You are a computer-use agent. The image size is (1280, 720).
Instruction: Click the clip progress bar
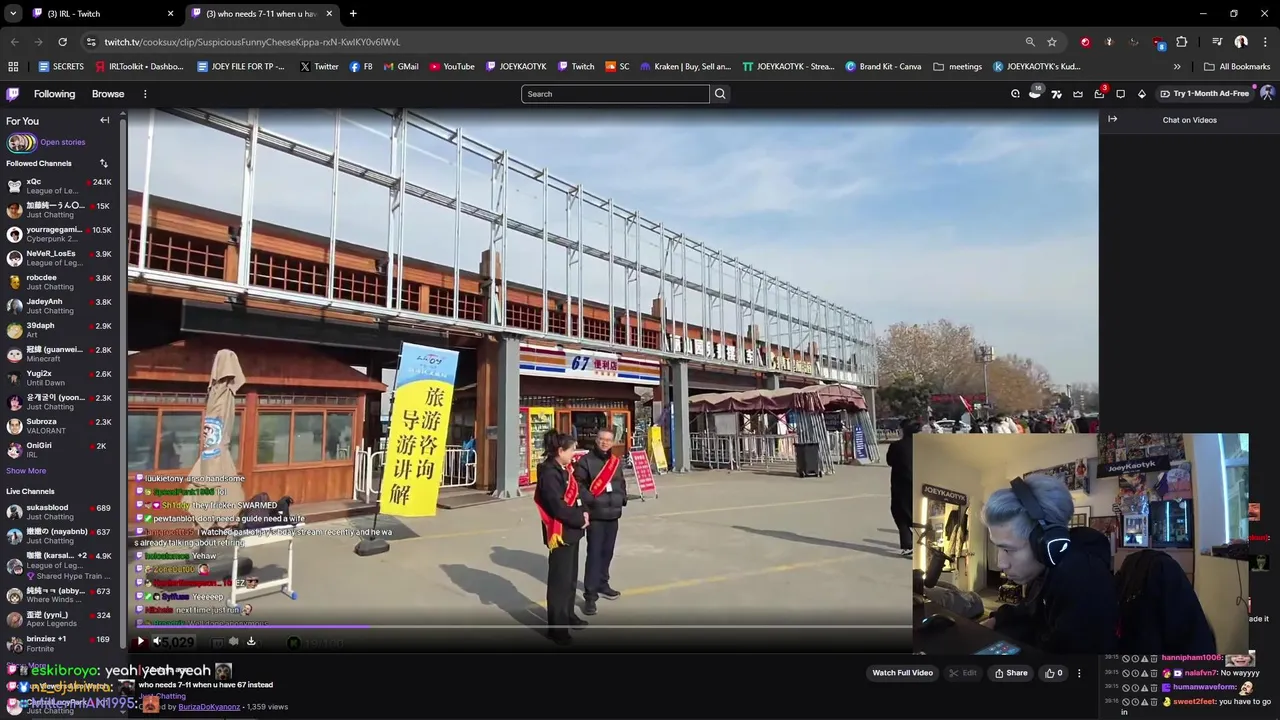point(520,627)
